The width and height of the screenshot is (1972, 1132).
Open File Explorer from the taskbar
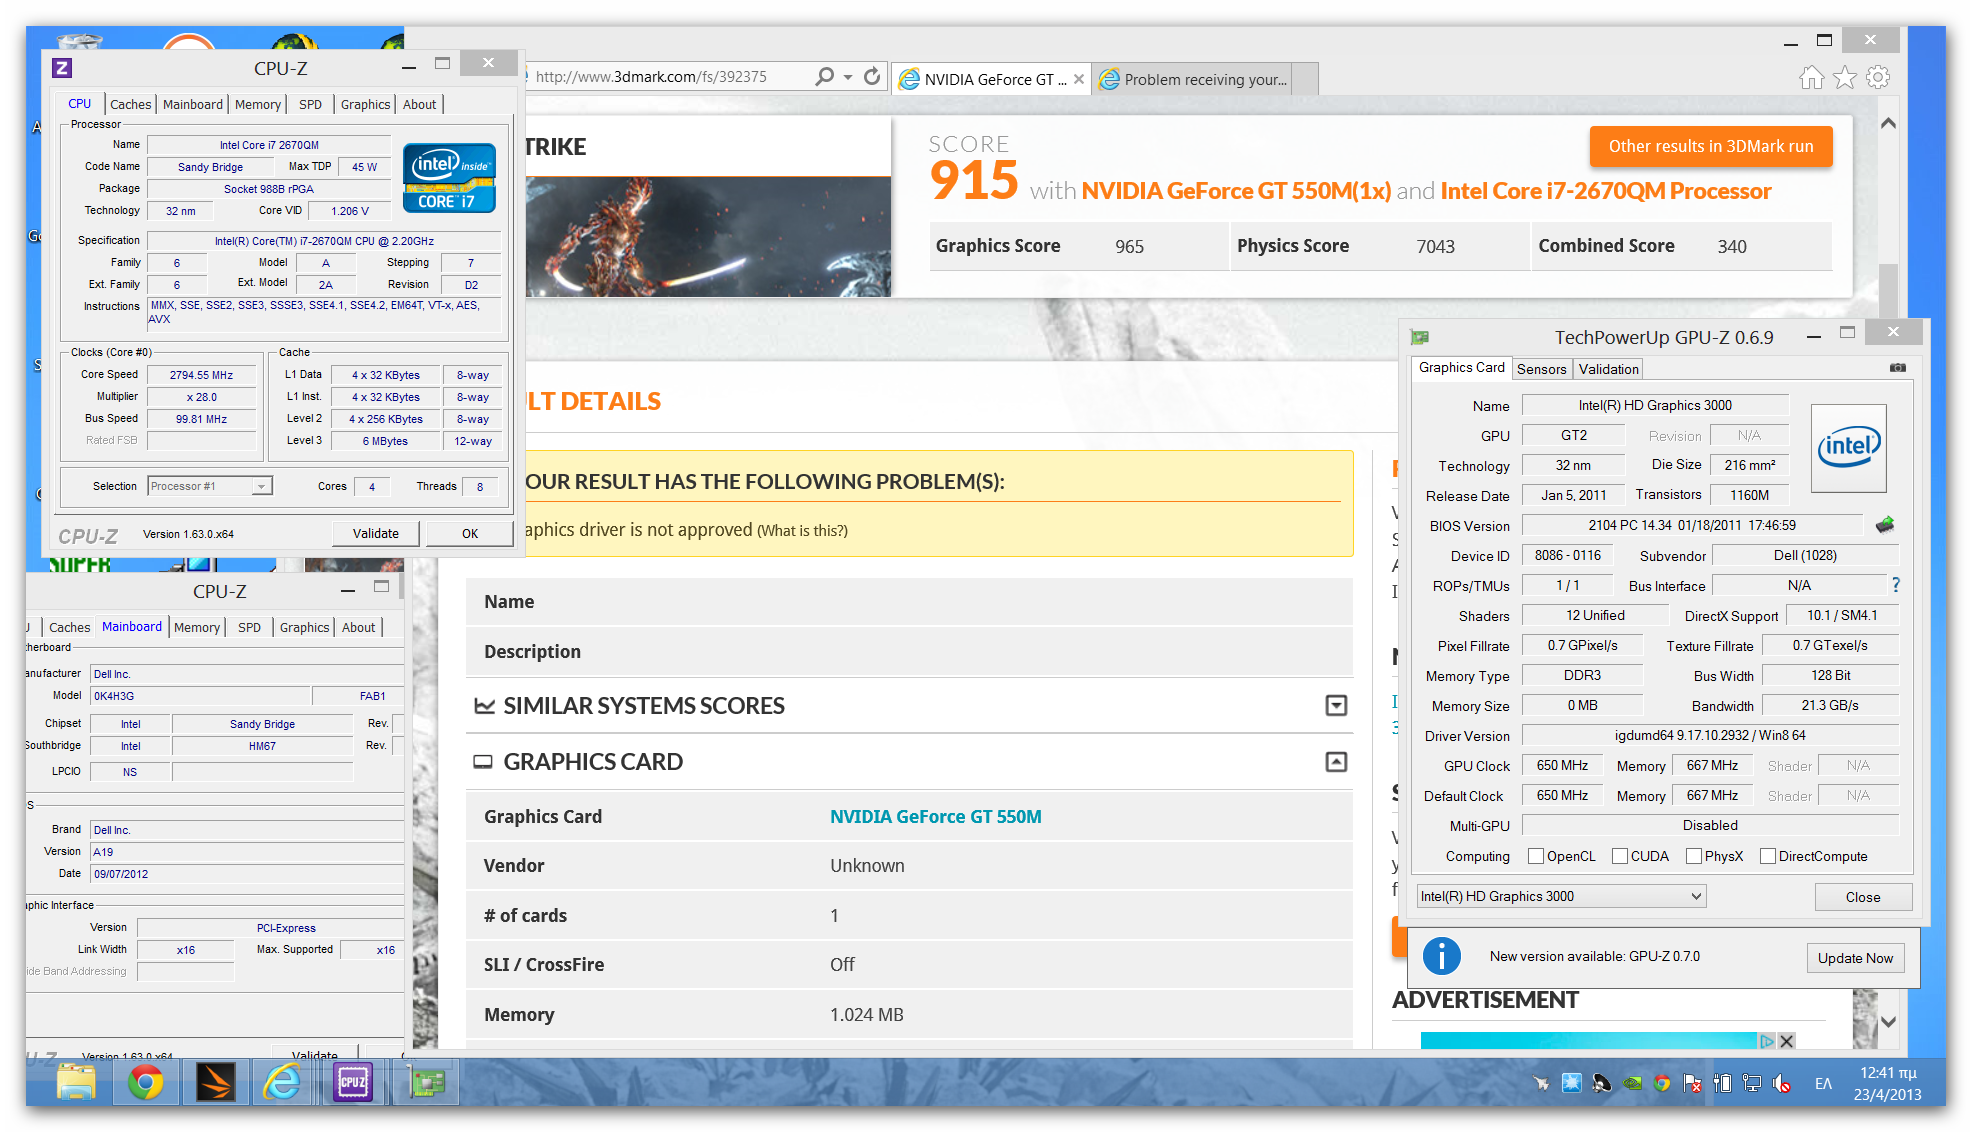(x=76, y=1082)
